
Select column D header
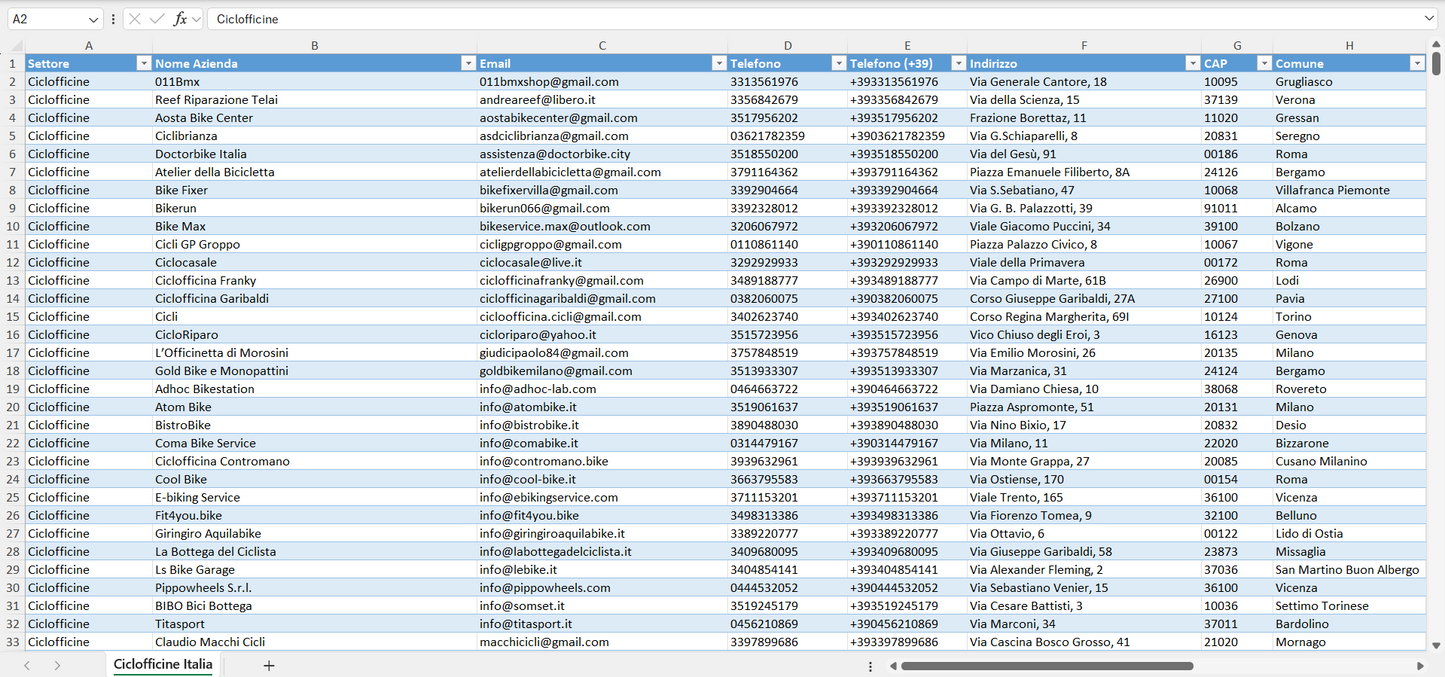point(788,45)
